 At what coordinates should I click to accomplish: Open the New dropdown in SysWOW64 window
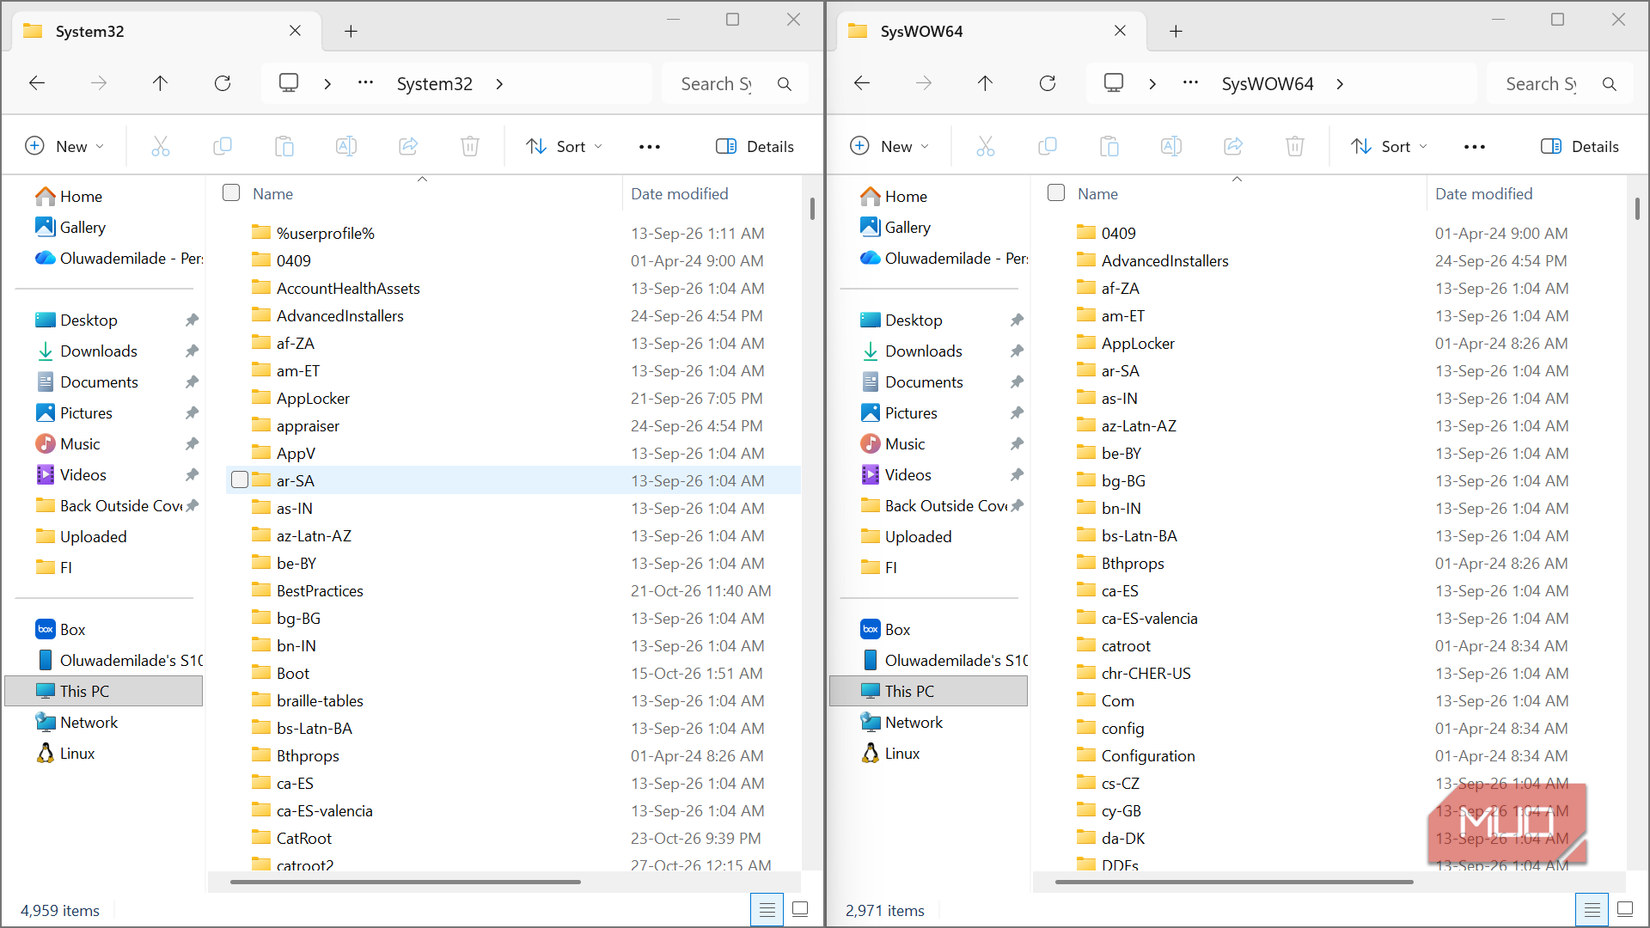tap(889, 147)
